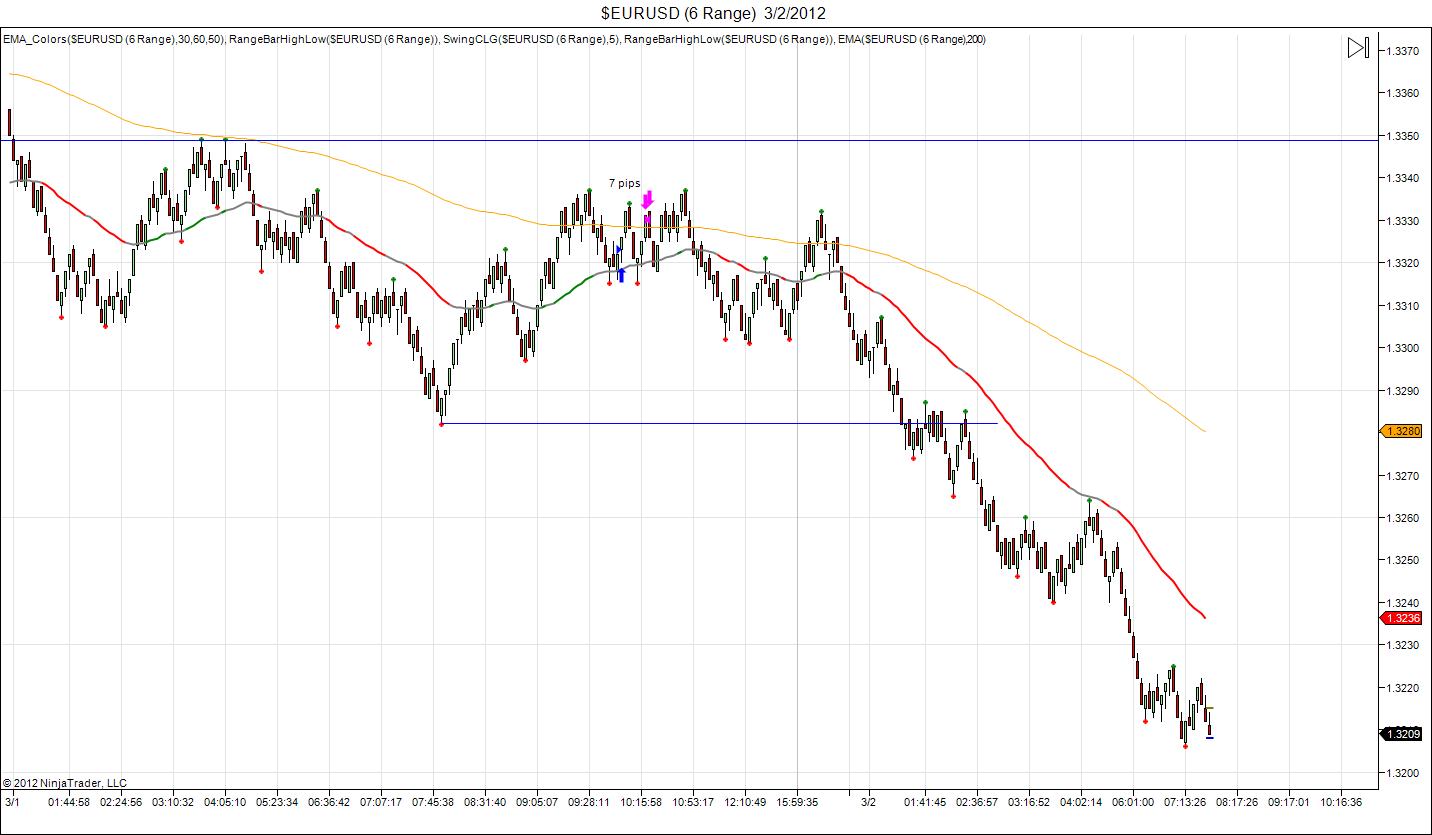Image resolution: width=1432 pixels, height=835 pixels.
Task: Click the 1.3300 price axis label
Action: coord(1401,348)
